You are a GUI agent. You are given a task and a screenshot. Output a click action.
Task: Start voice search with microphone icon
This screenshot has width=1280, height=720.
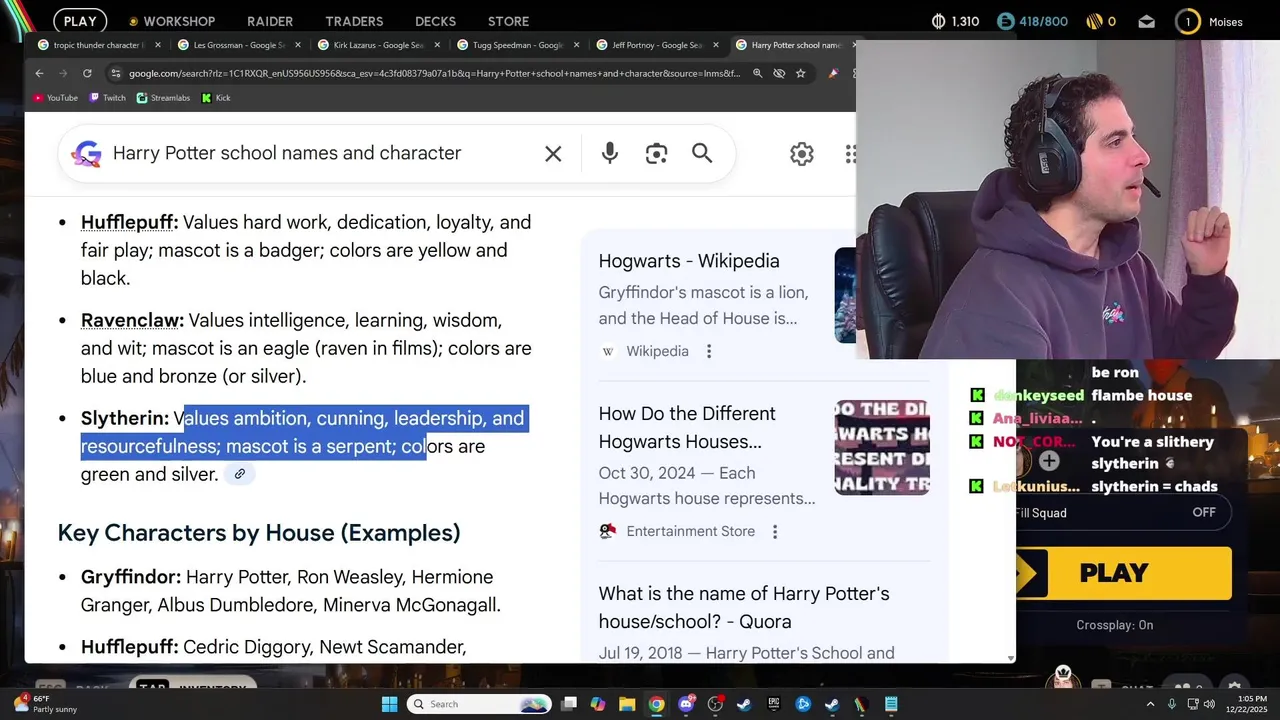point(610,153)
